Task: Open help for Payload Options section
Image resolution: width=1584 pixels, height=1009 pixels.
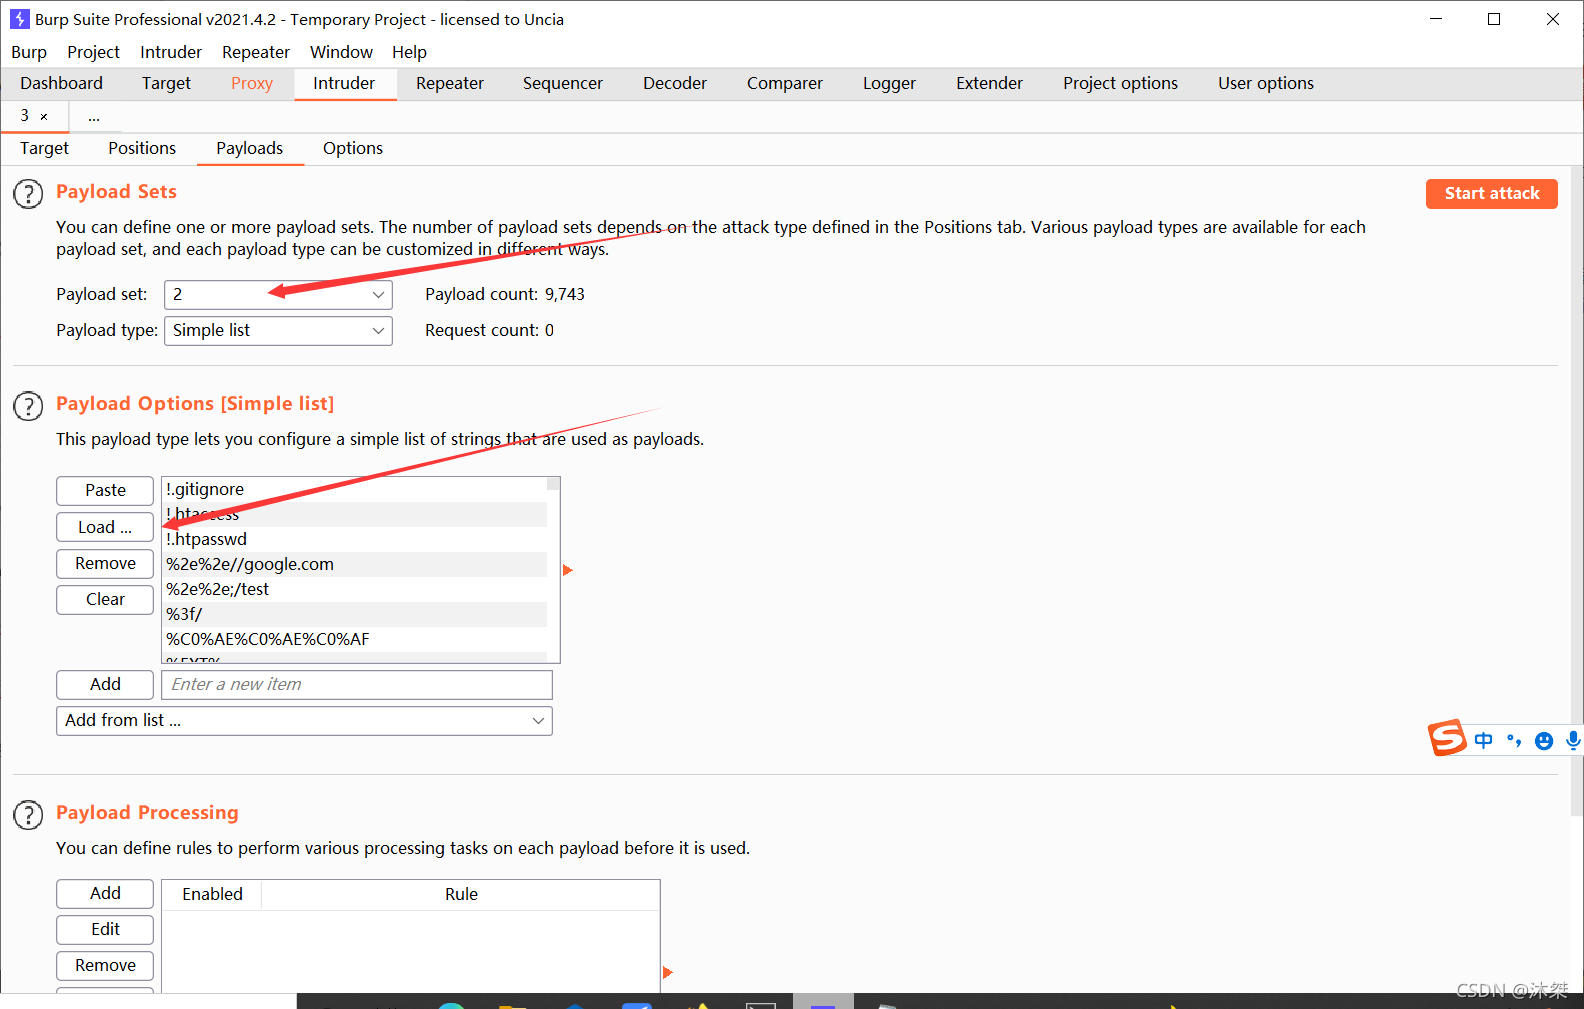Action: (x=28, y=406)
